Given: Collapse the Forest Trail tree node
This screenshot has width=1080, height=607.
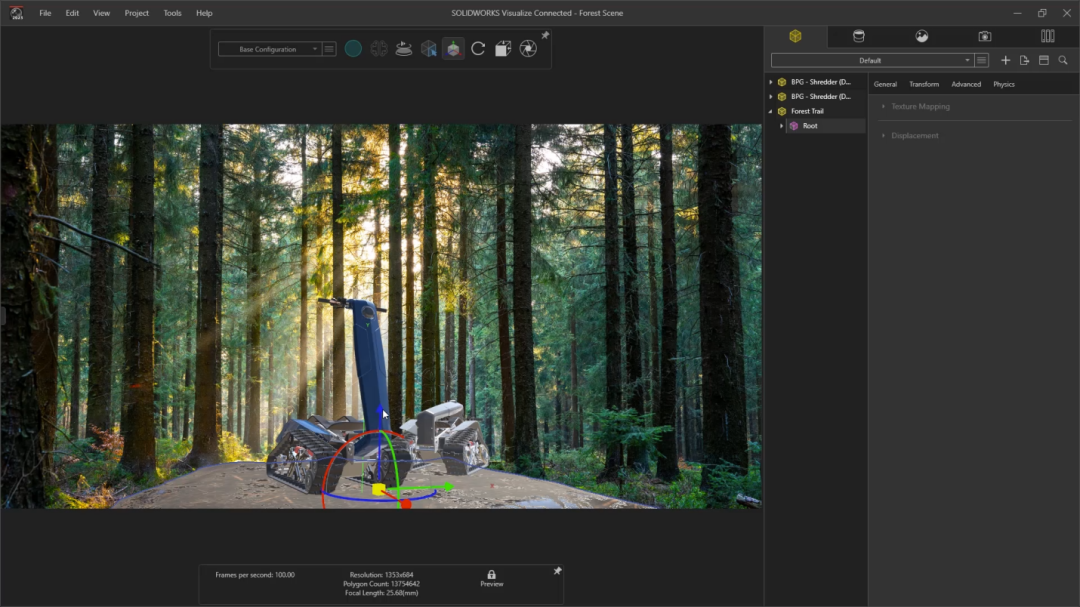Looking at the screenshot, I should tap(771, 111).
